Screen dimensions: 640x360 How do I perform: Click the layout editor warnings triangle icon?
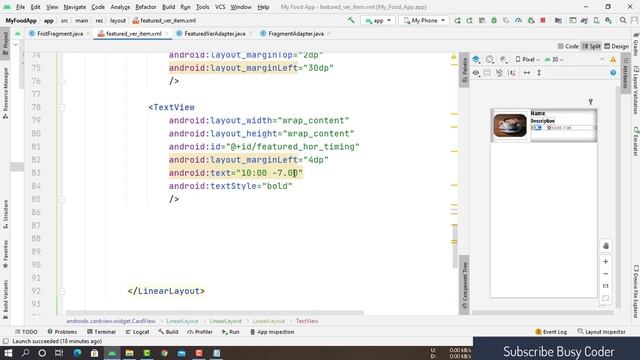[613, 60]
